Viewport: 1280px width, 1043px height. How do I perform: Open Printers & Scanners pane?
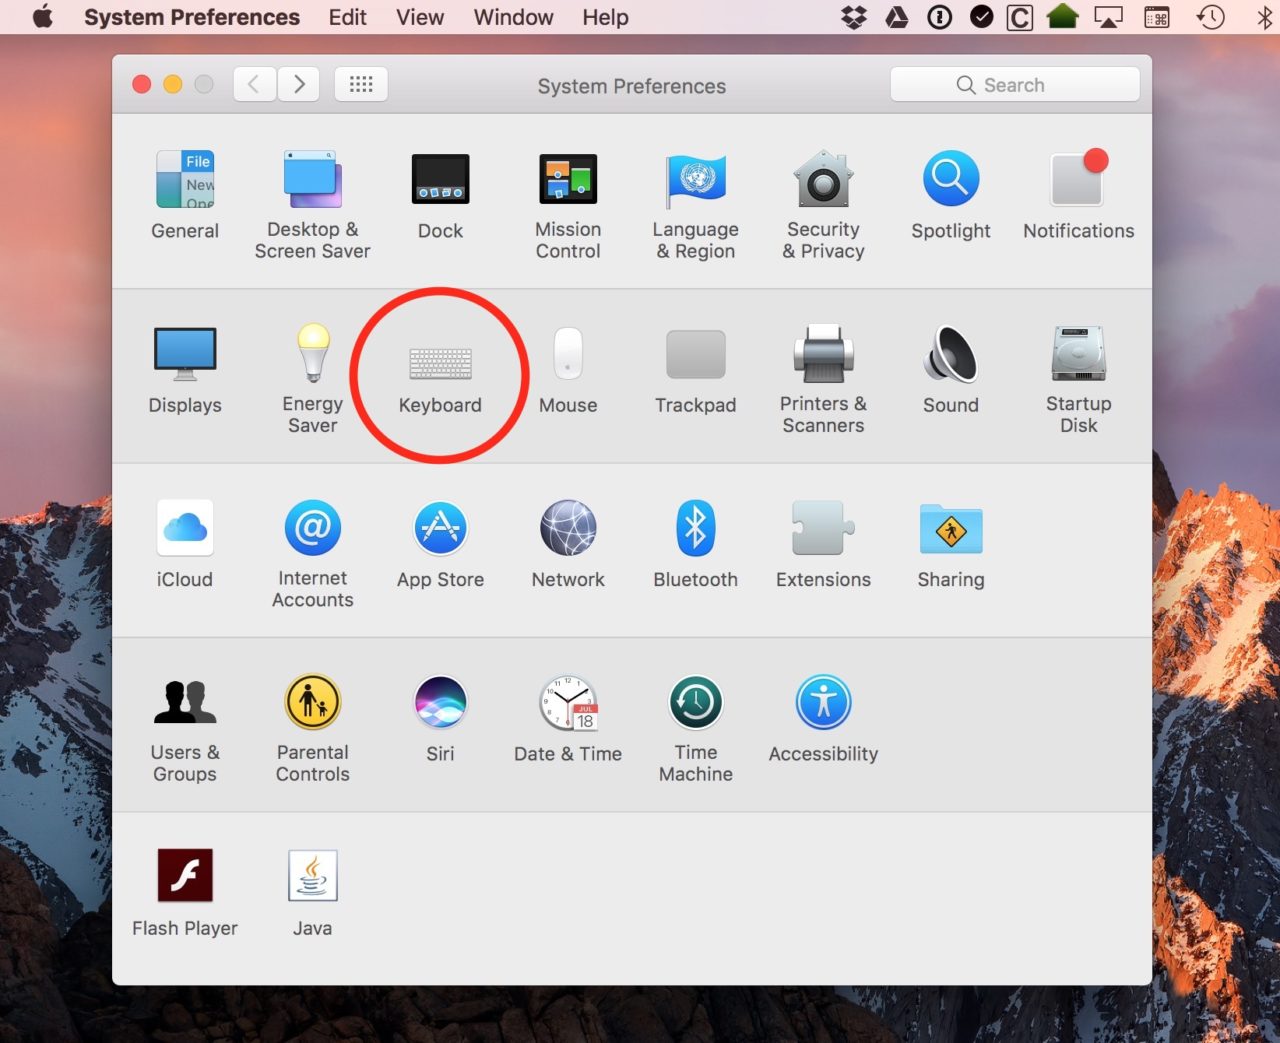pos(823,379)
